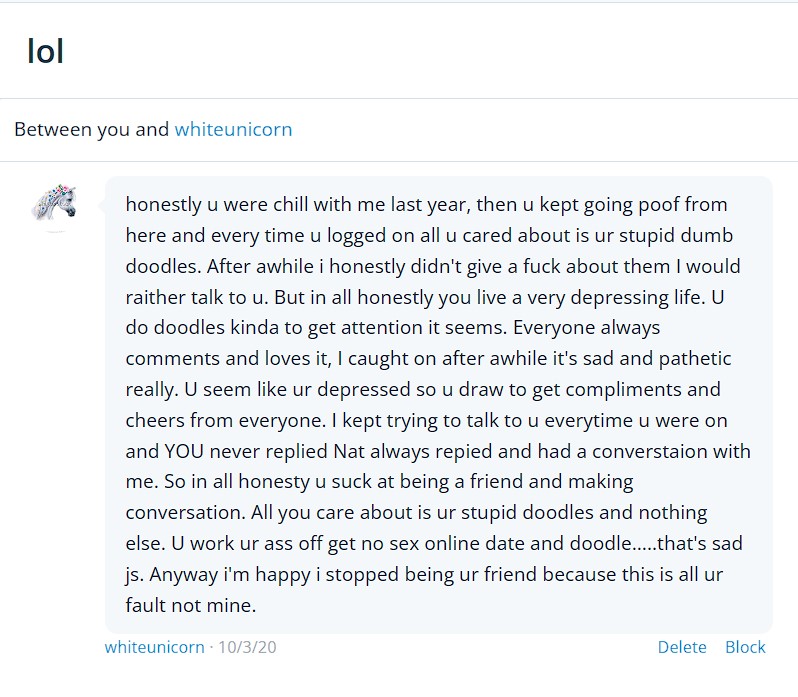Click 'Anyway i'm happy' sentence start
This screenshot has width=798, height=697.
coord(230,574)
